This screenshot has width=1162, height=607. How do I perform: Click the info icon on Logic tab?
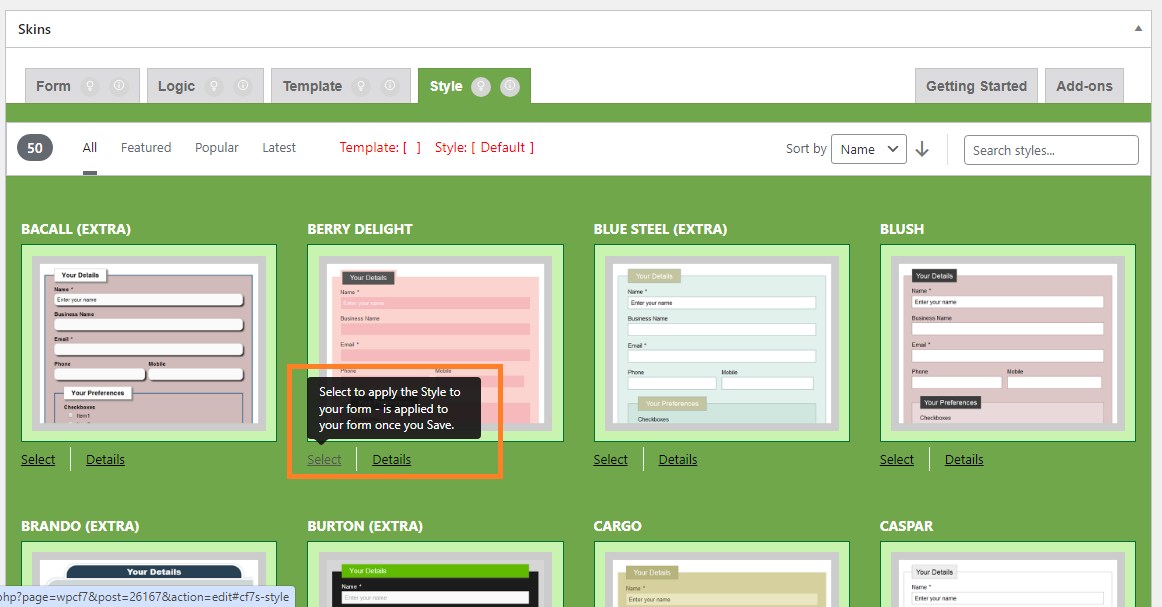point(242,86)
